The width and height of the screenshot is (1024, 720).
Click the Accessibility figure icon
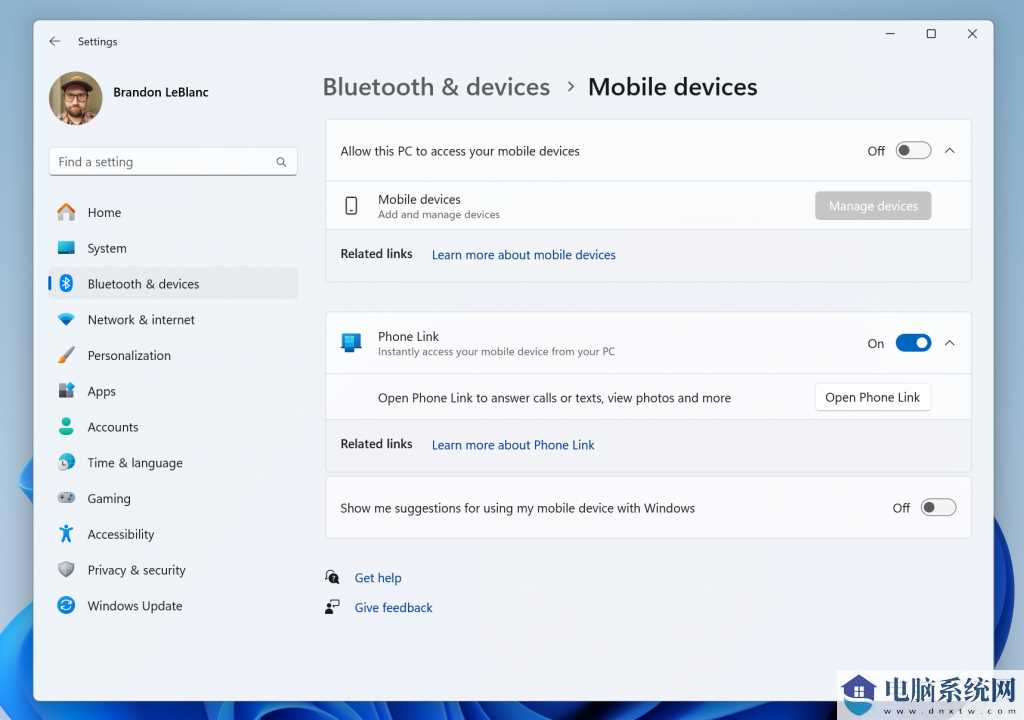tap(66, 534)
